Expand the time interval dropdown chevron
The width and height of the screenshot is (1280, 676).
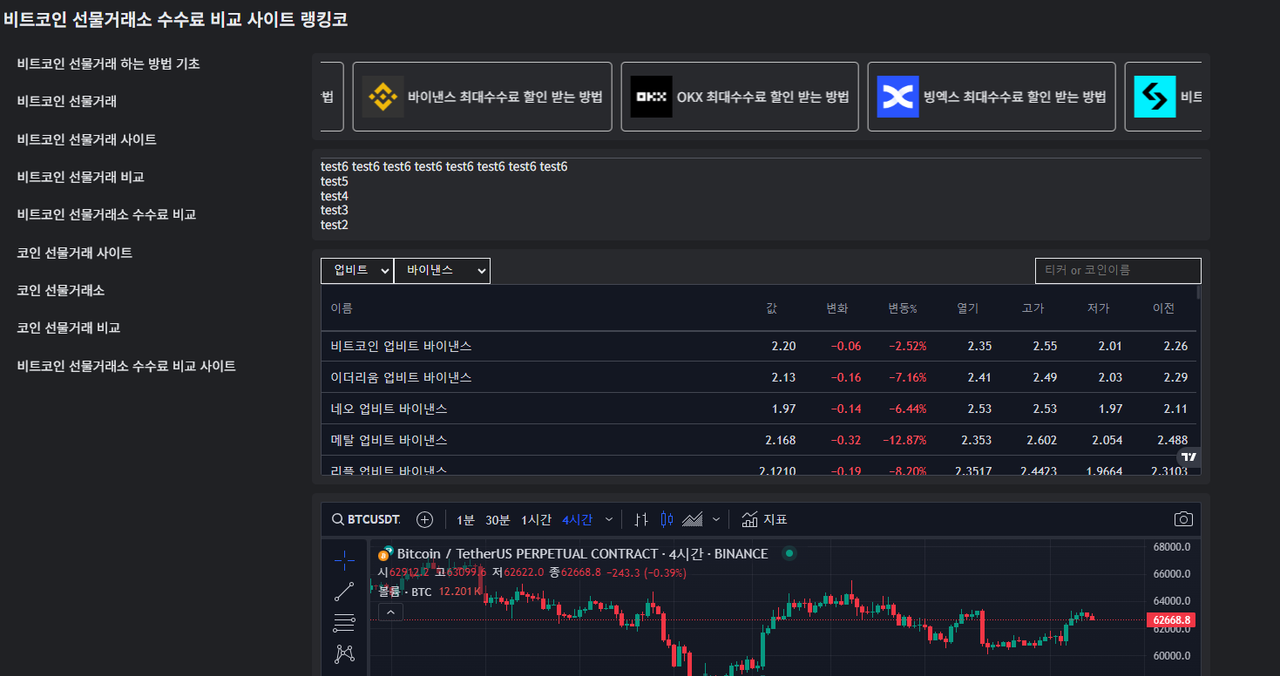click(x=610, y=520)
